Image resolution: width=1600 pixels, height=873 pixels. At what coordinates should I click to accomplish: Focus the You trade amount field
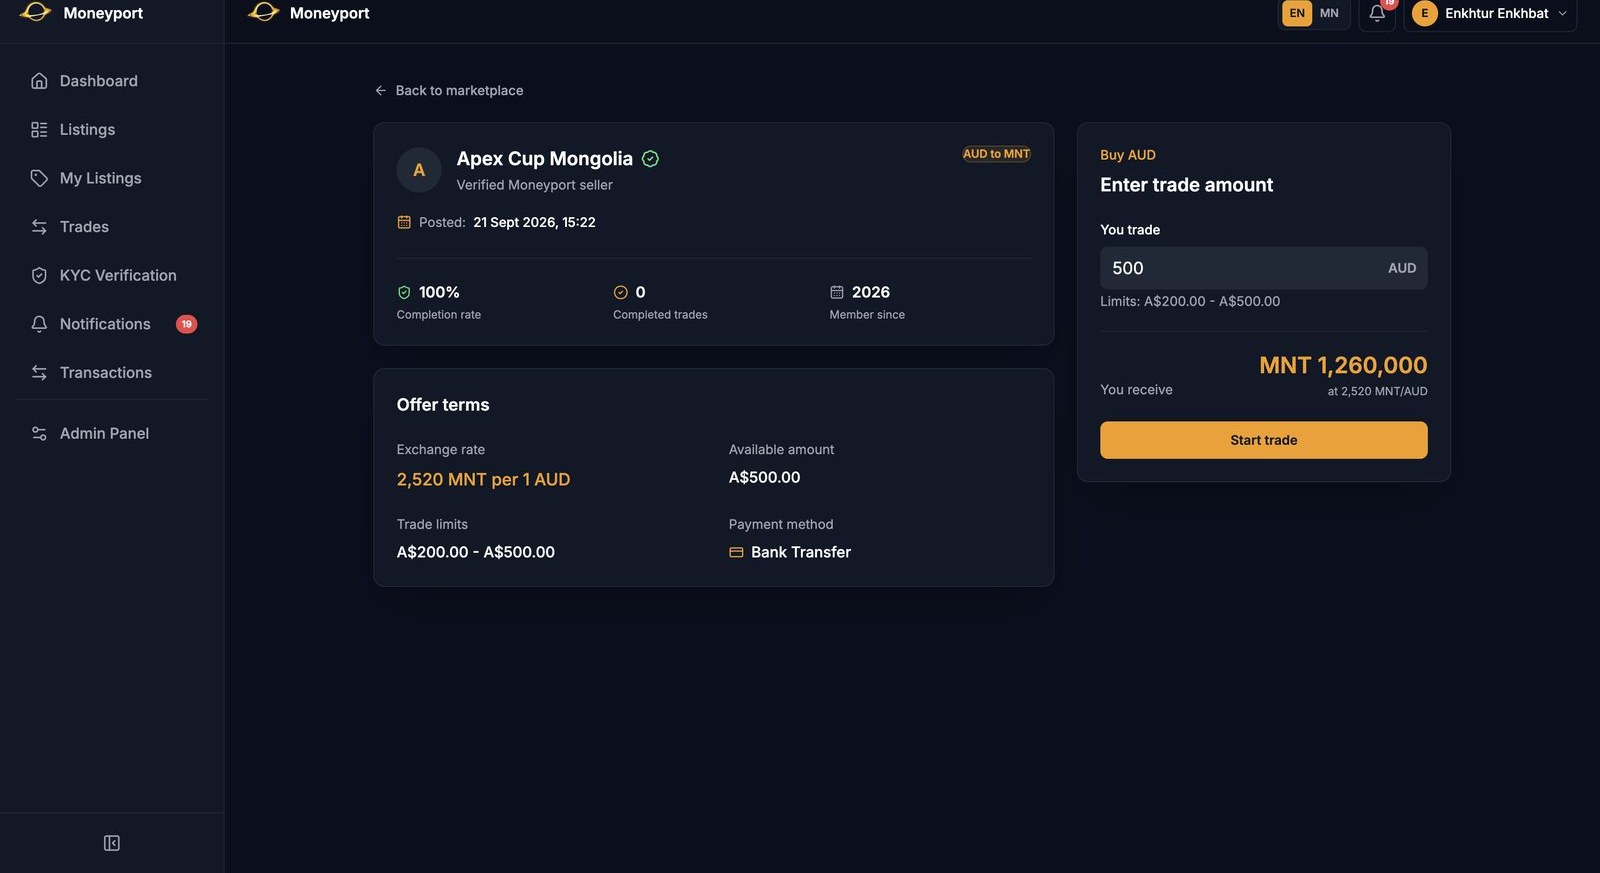pyautogui.click(x=1263, y=268)
